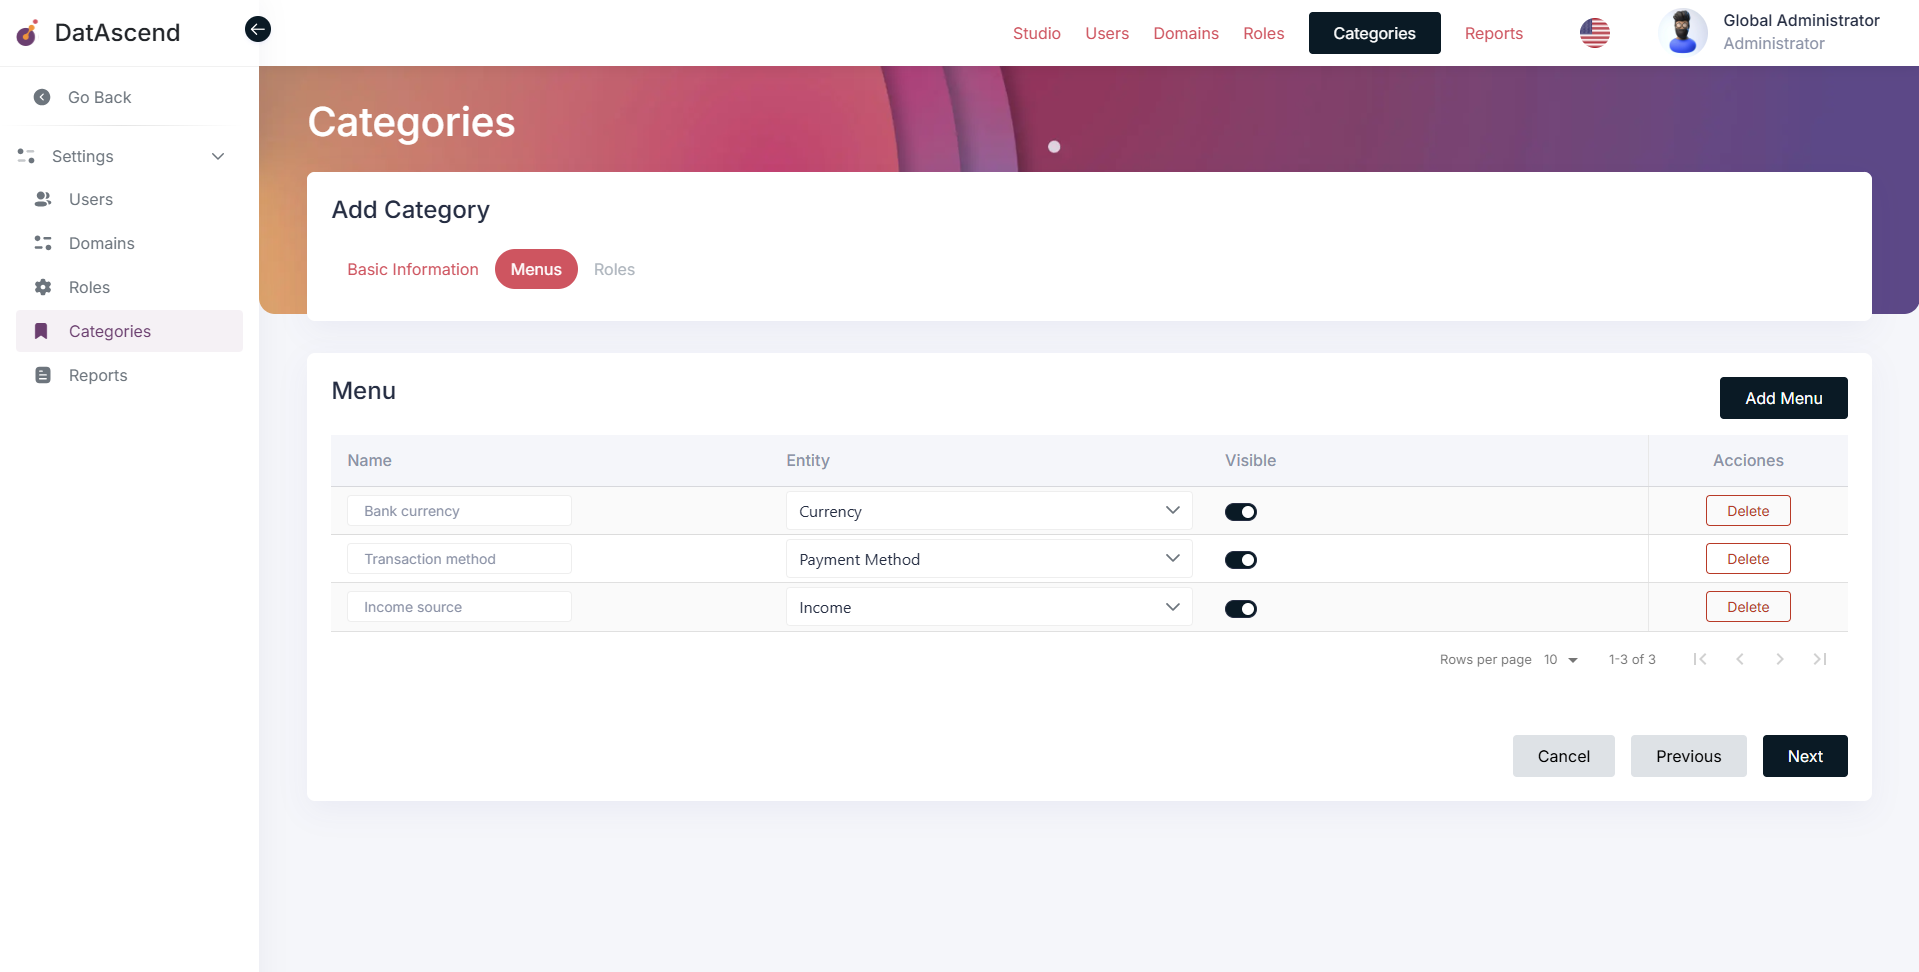Click the circular back arrow at top
This screenshot has height=972, width=1919.
257,29
